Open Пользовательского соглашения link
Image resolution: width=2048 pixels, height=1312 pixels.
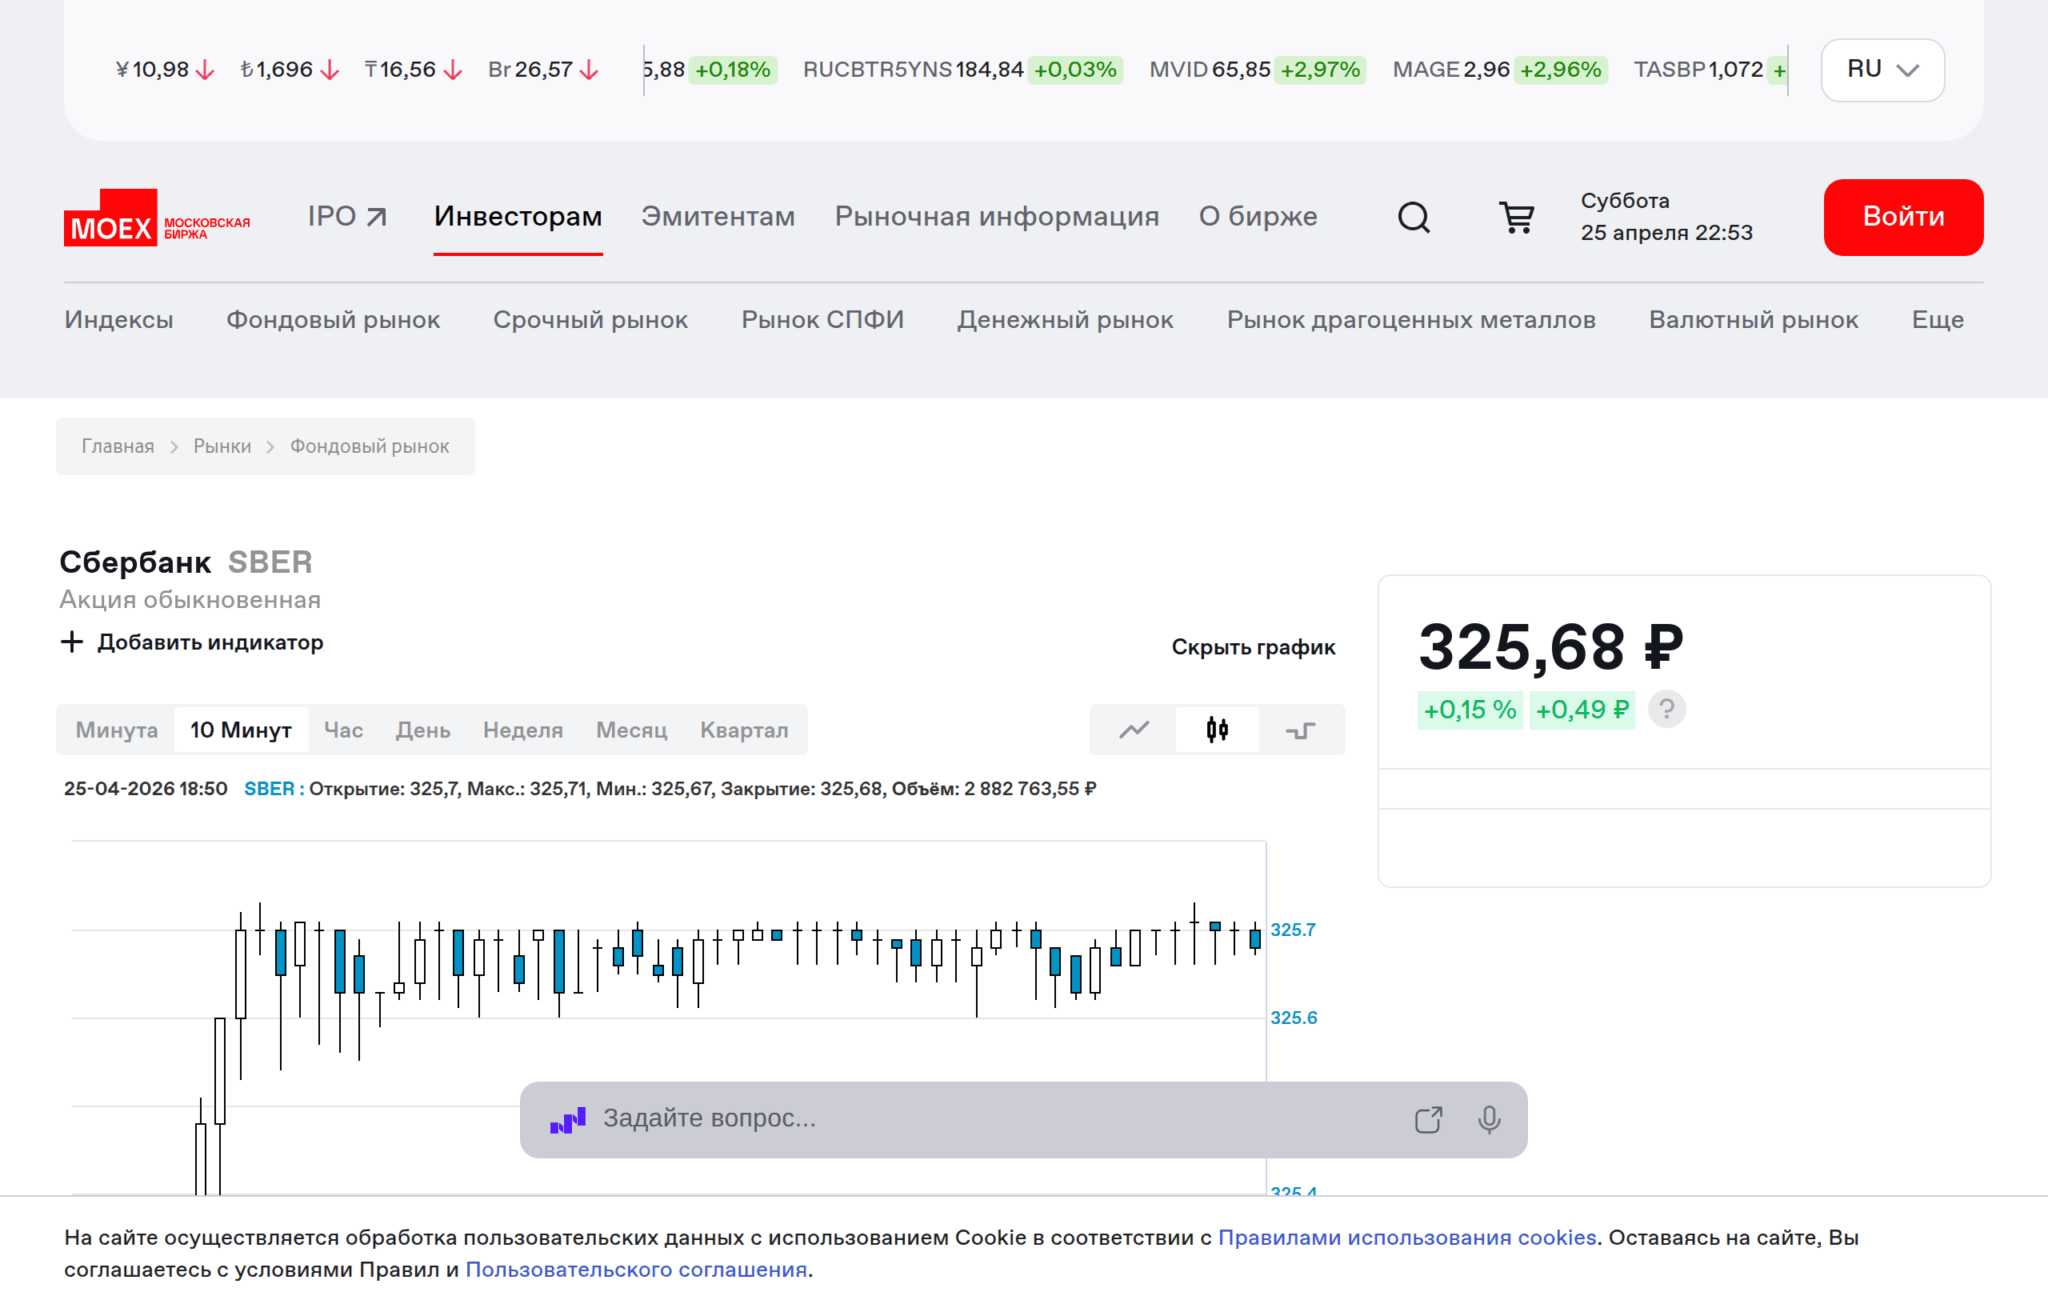pos(636,1270)
